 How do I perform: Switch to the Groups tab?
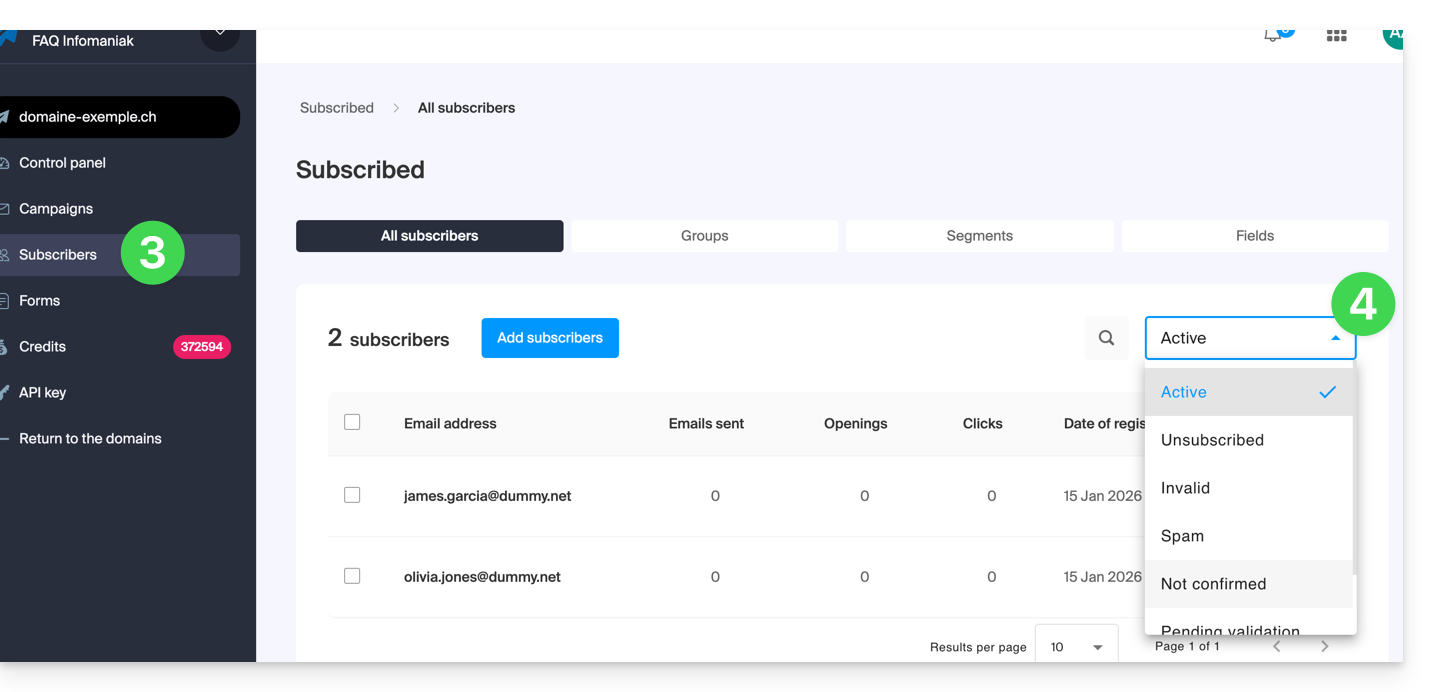[704, 236]
